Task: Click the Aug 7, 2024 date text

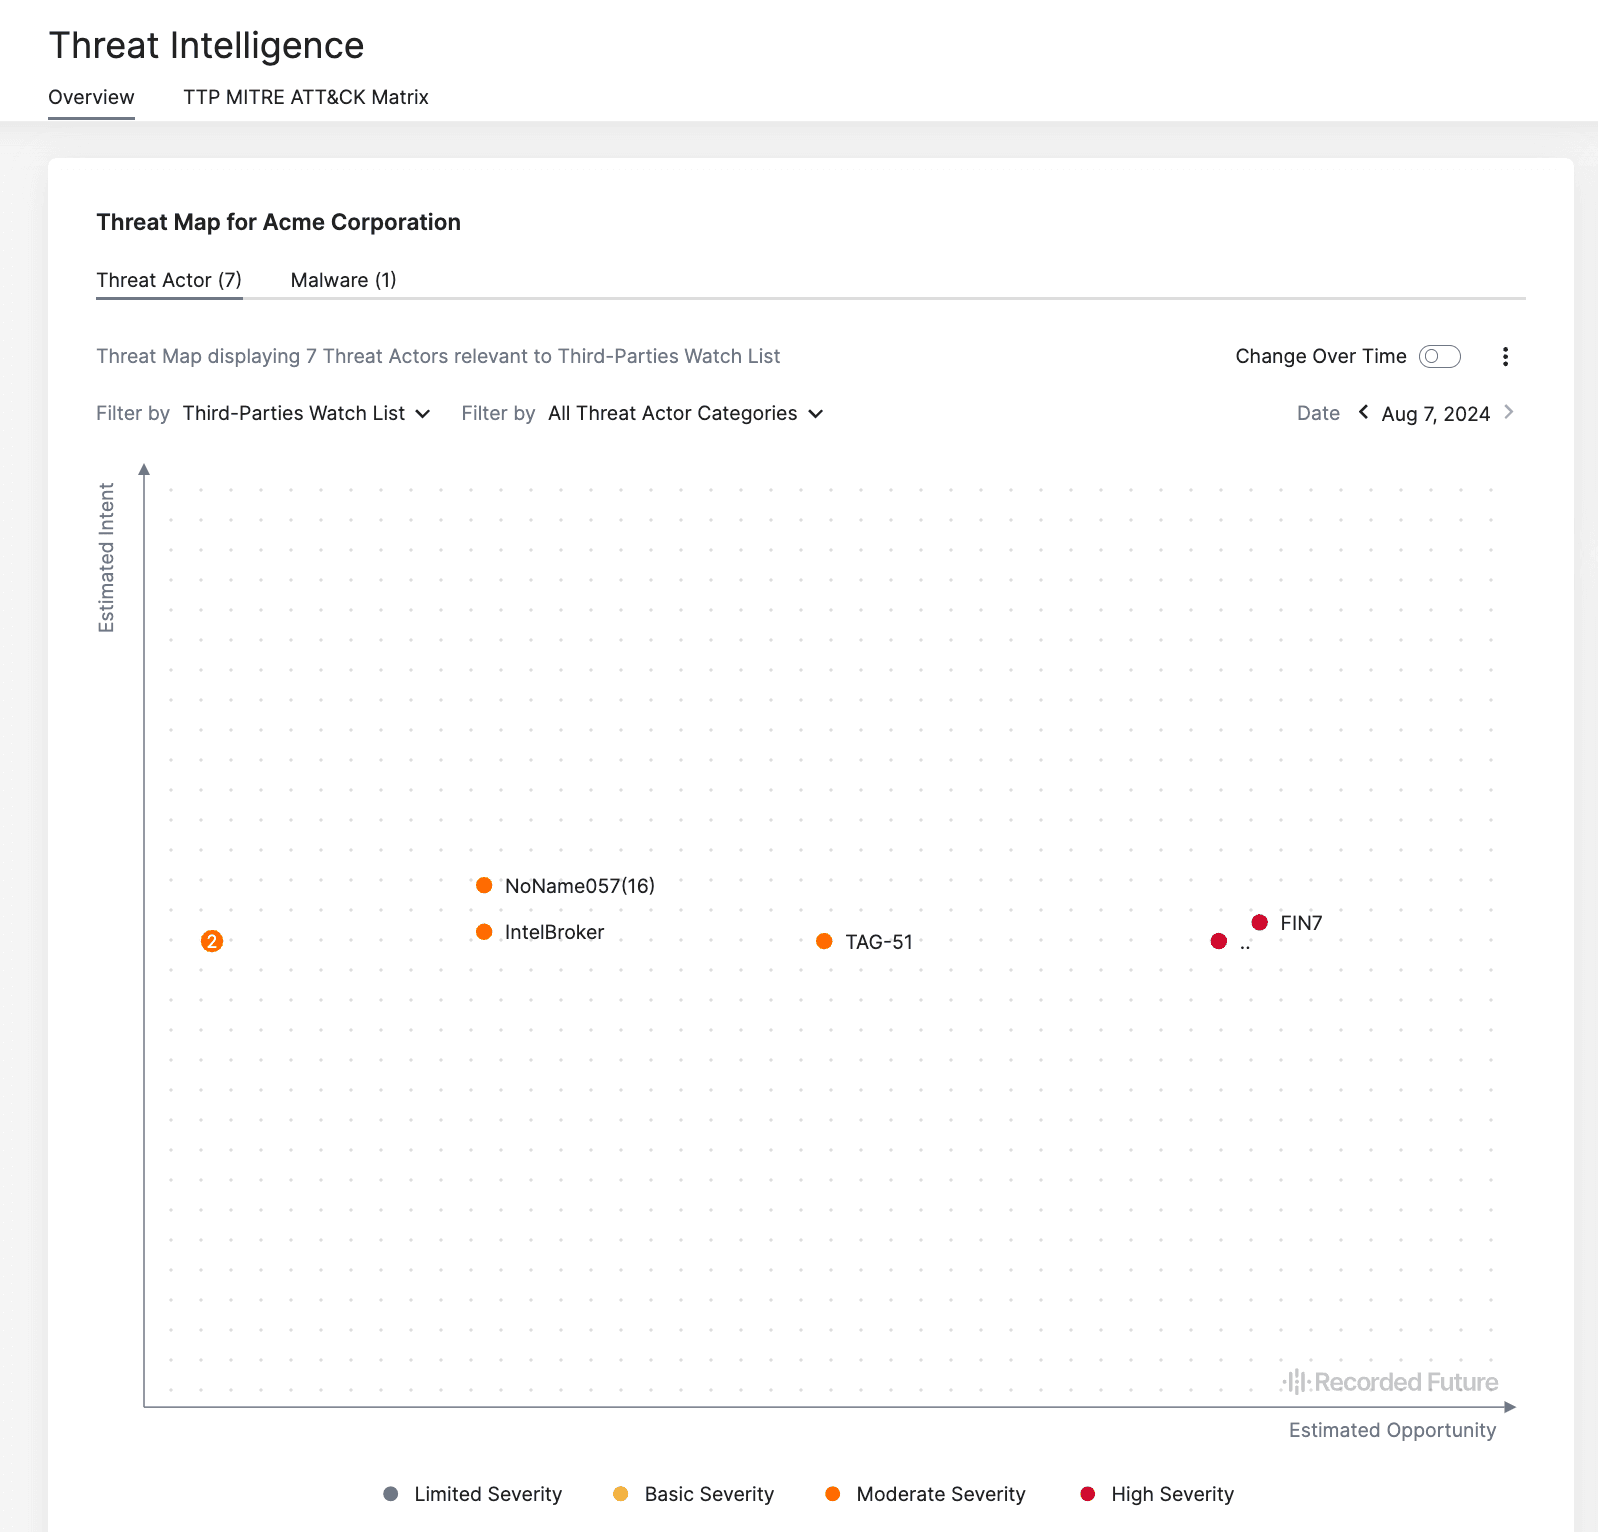Action: tap(1436, 414)
